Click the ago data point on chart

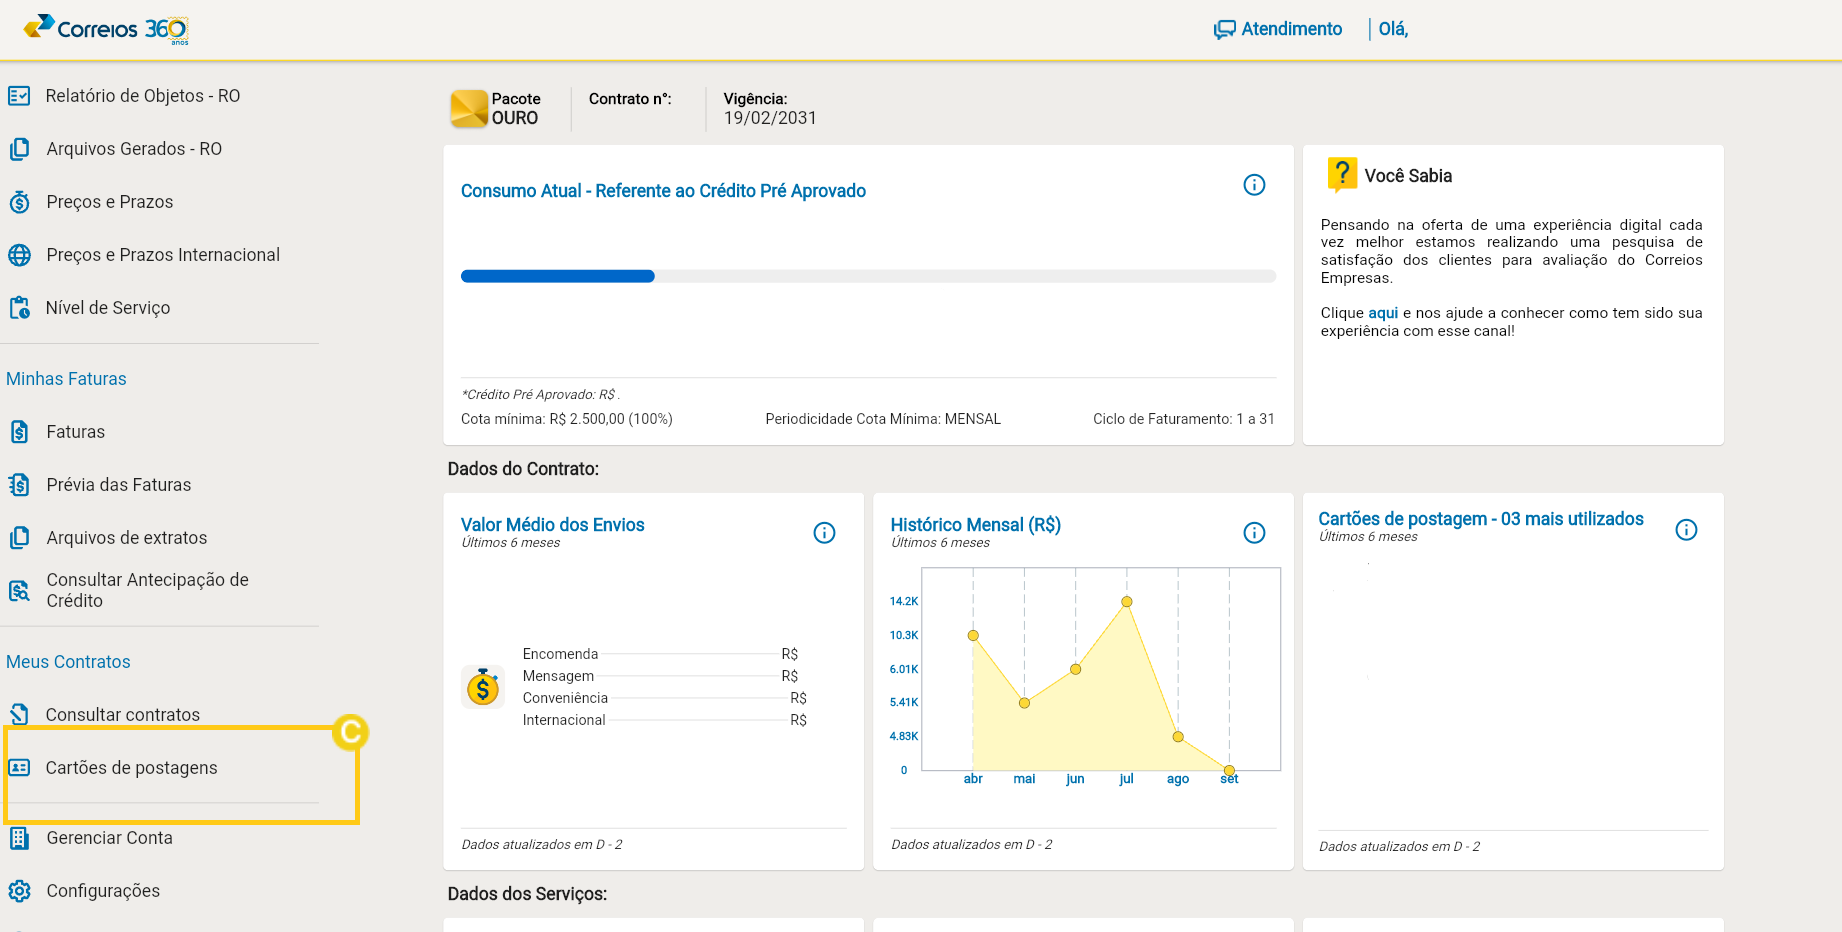[1178, 737]
